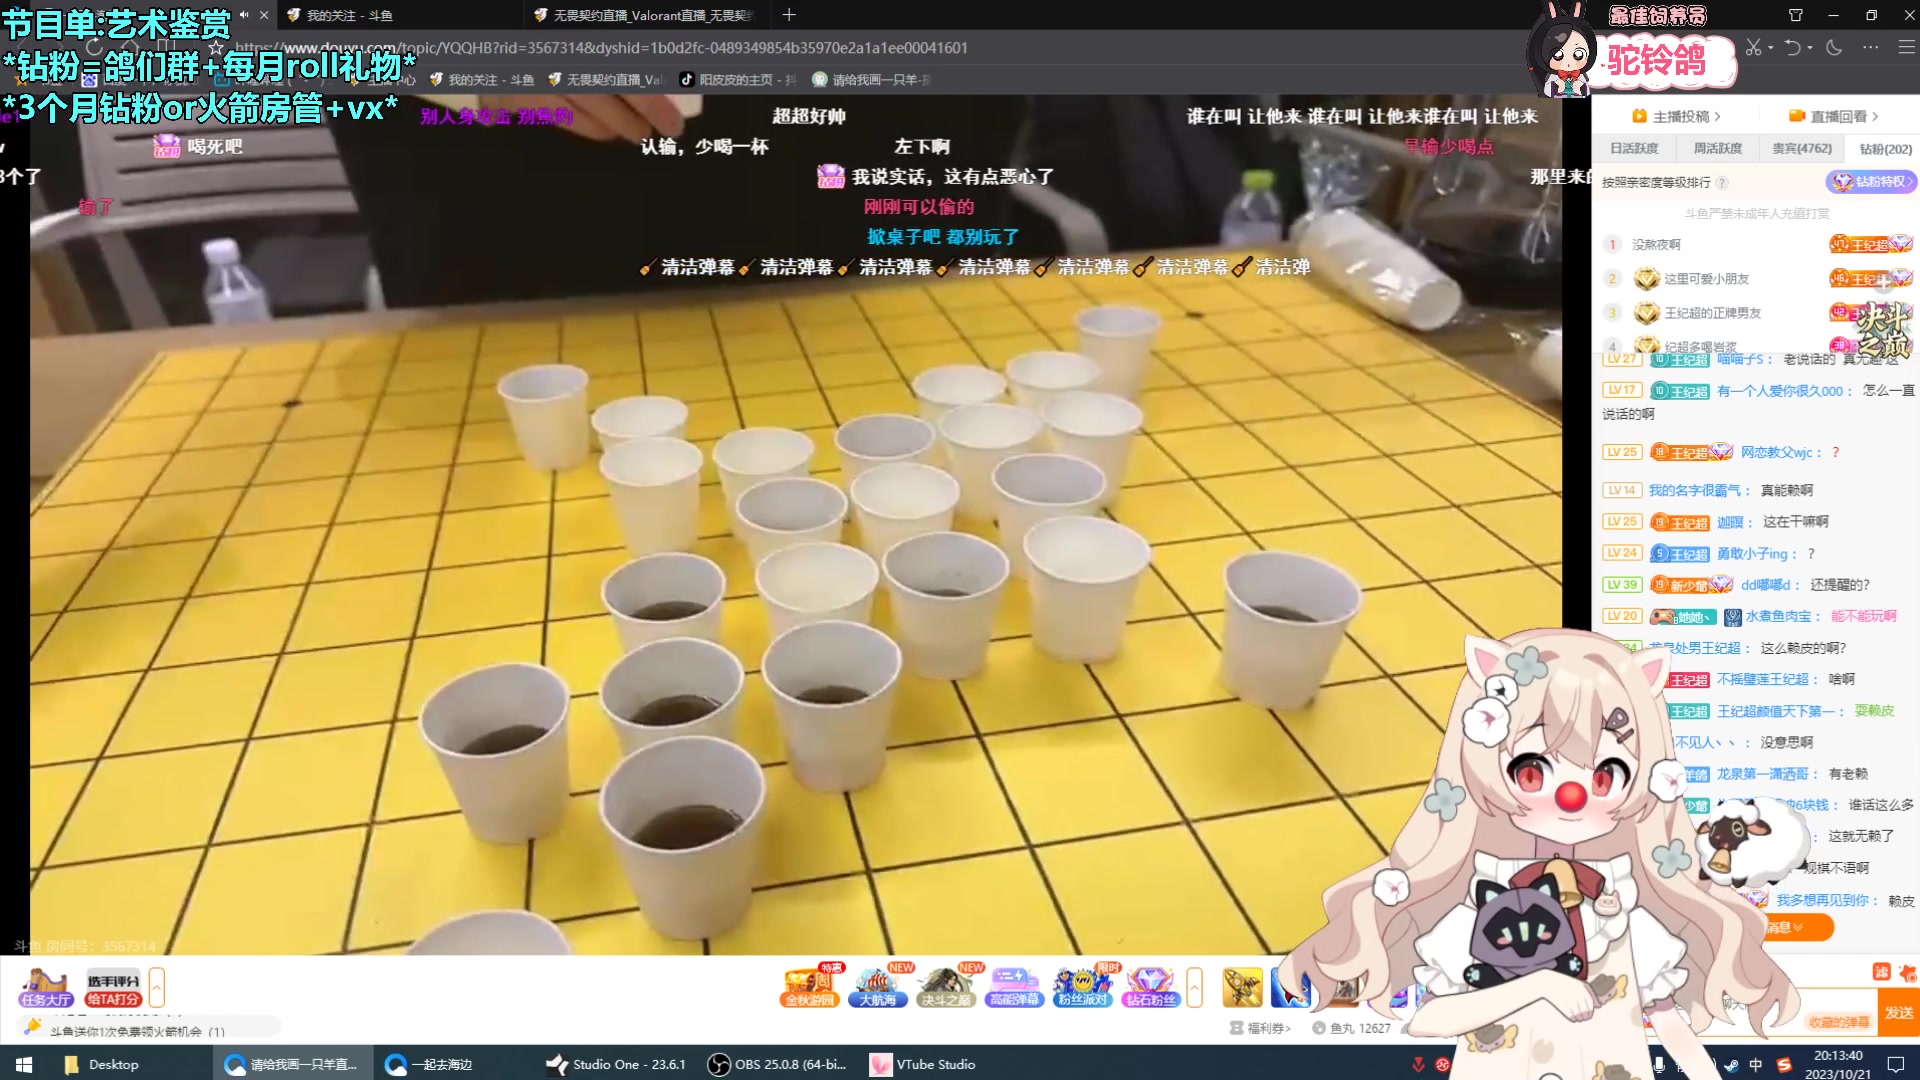
Task: Open the 高能弹幕 danmaku icon
Action: (x=1014, y=986)
